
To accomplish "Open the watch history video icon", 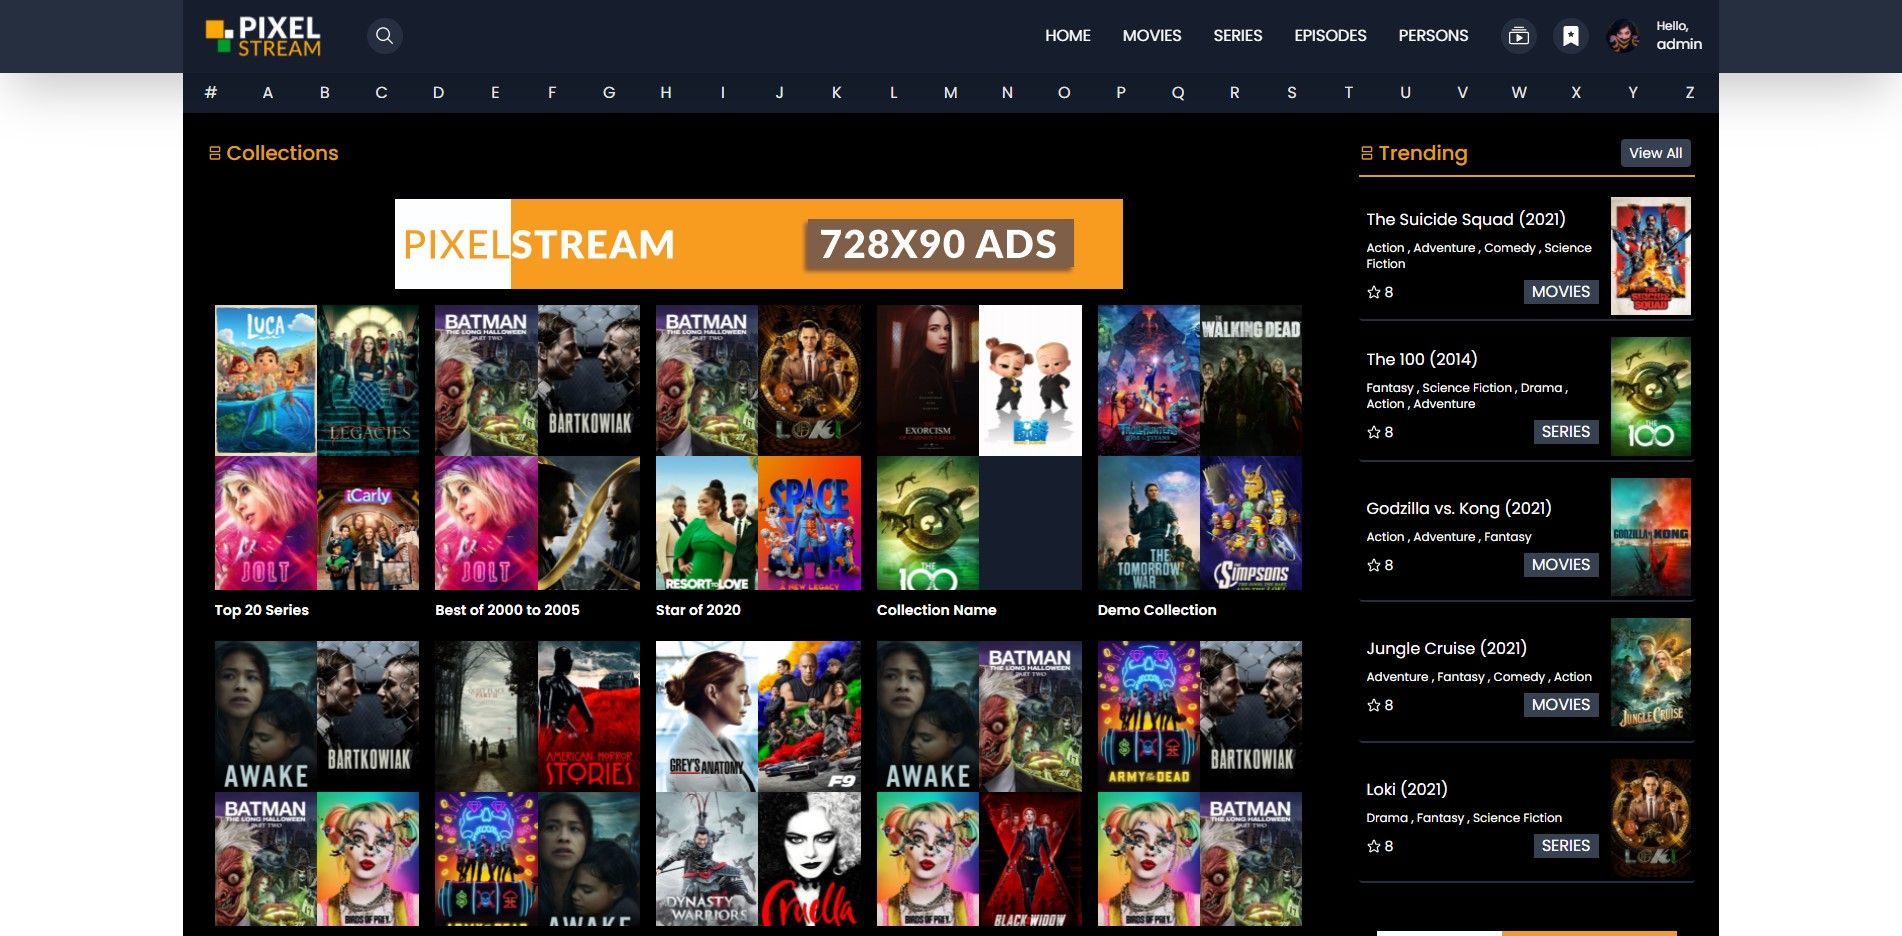I will 1518,36.
